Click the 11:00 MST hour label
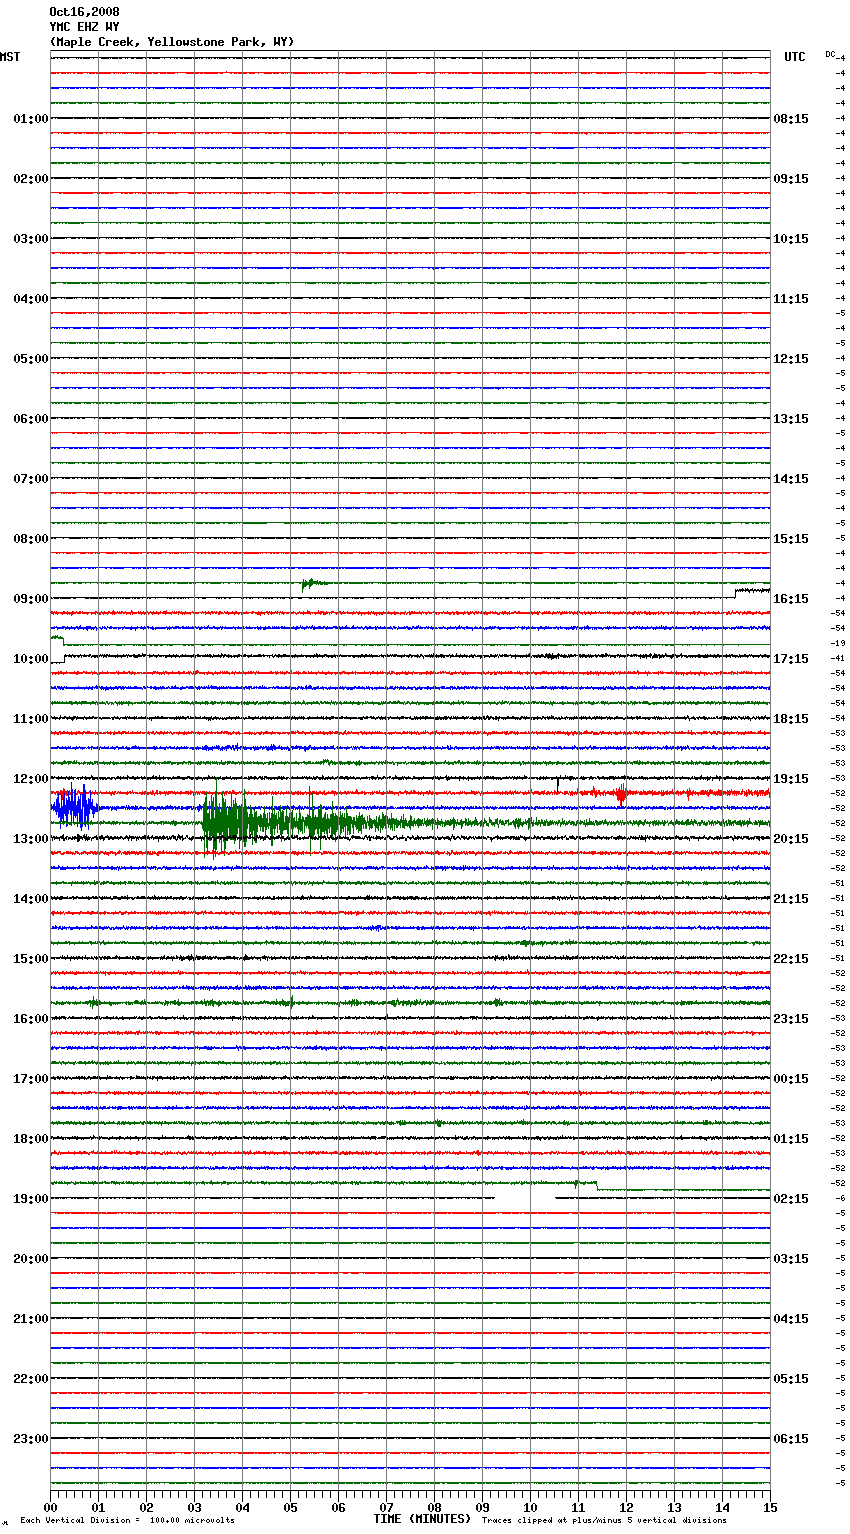Viewport: 850px width, 1534px height. (31, 719)
